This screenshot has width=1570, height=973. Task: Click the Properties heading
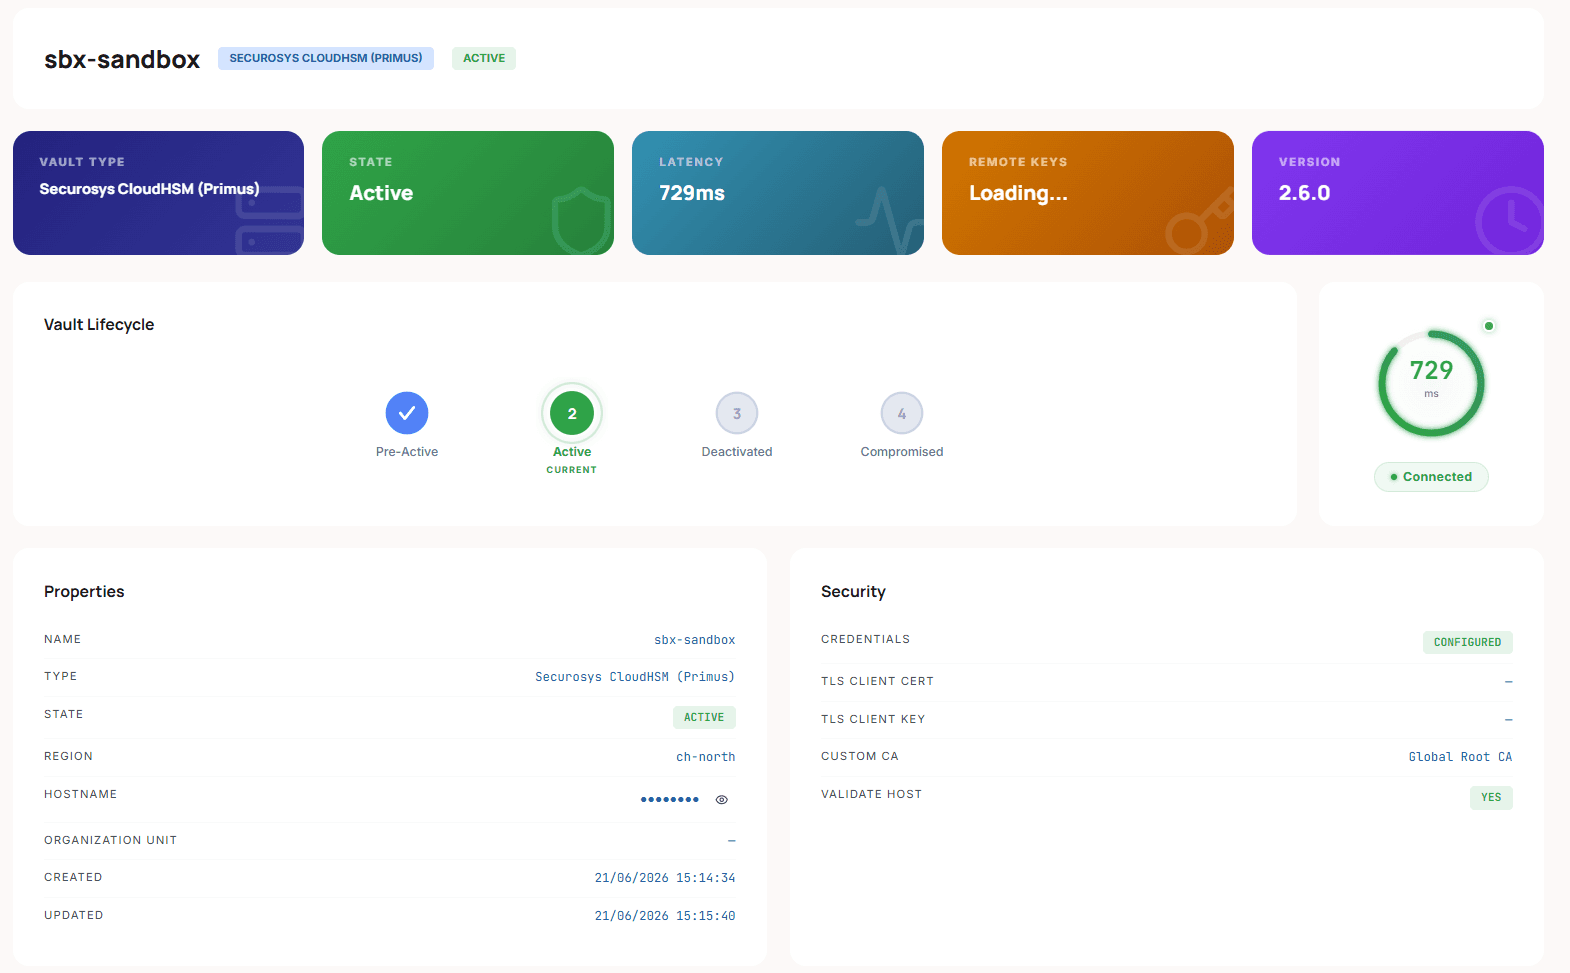84,592
